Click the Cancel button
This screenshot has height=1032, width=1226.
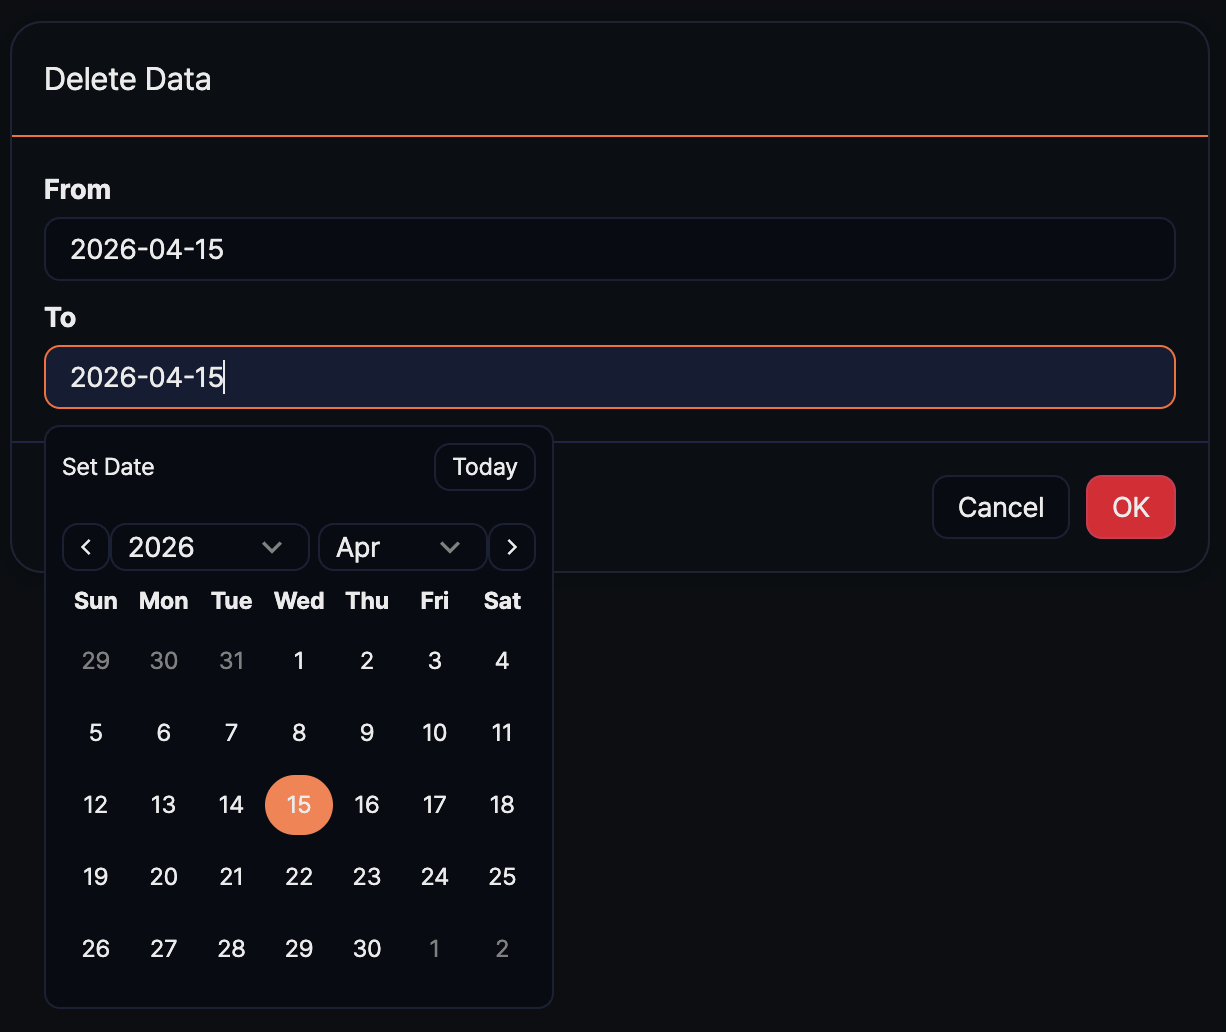[1000, 507]
